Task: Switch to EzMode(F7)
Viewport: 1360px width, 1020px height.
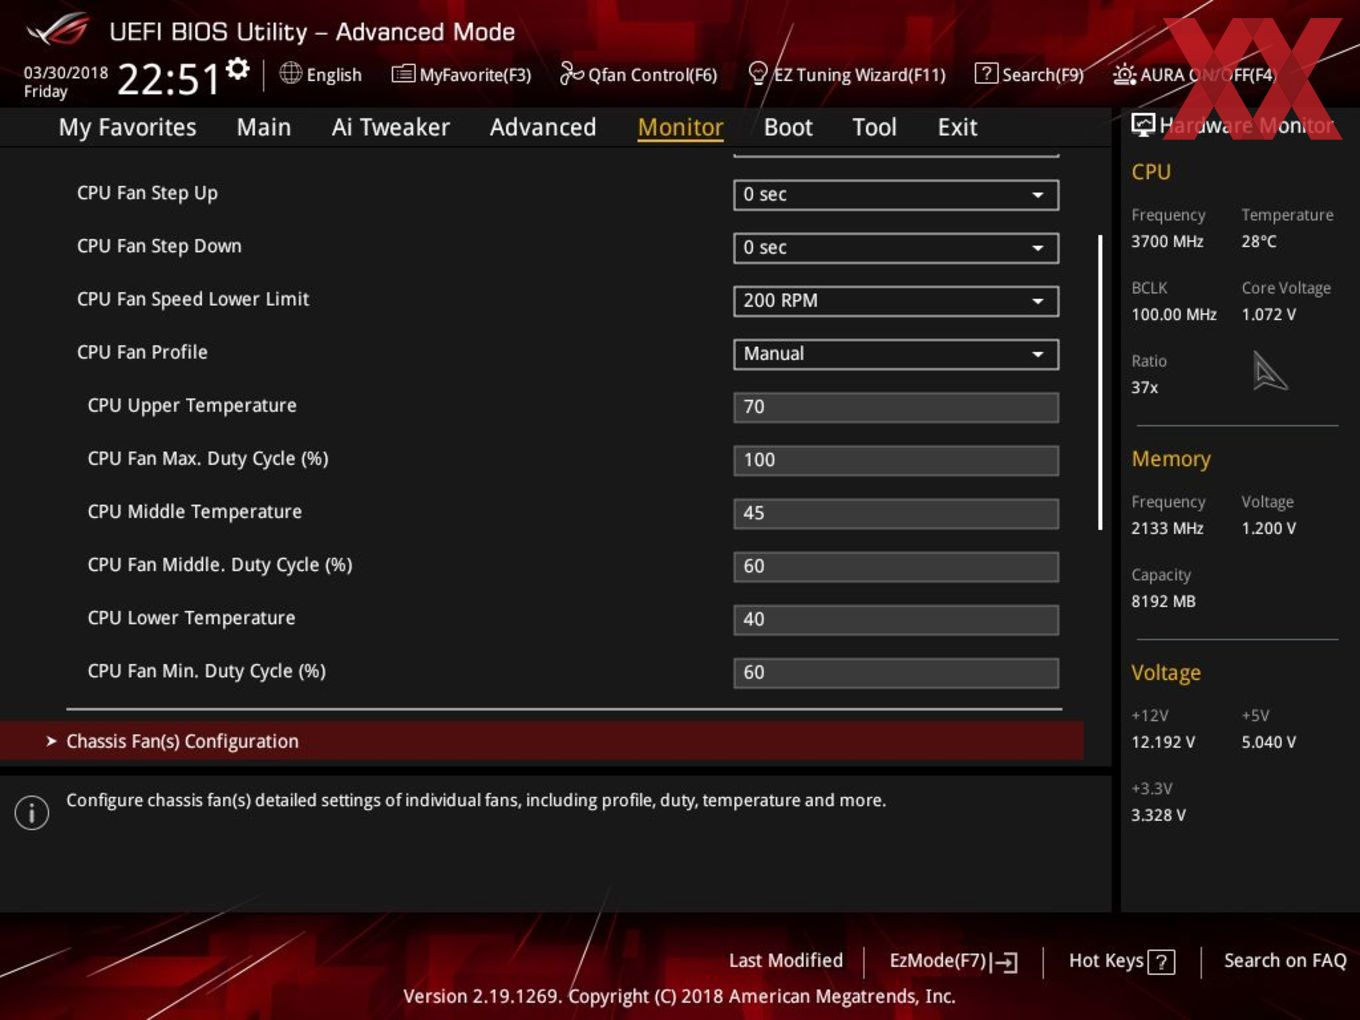Action: tap(953, 961)
